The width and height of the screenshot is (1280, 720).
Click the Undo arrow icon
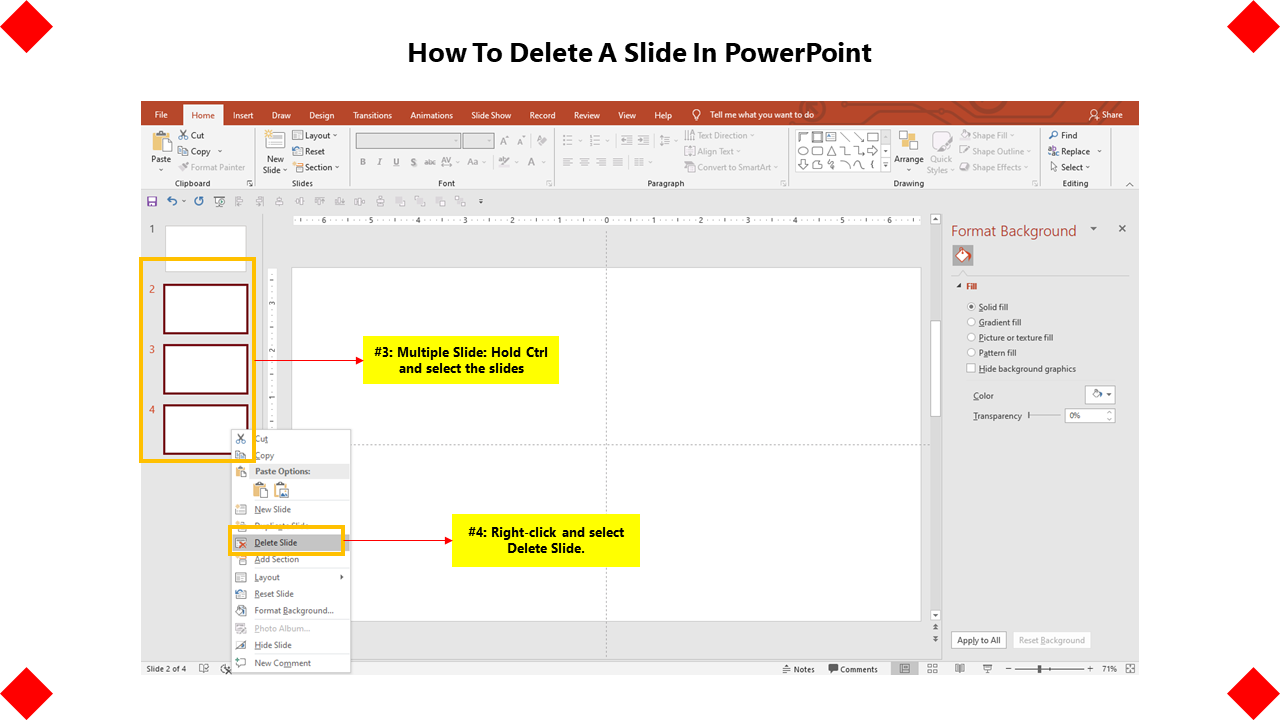(x=172, y=201)
